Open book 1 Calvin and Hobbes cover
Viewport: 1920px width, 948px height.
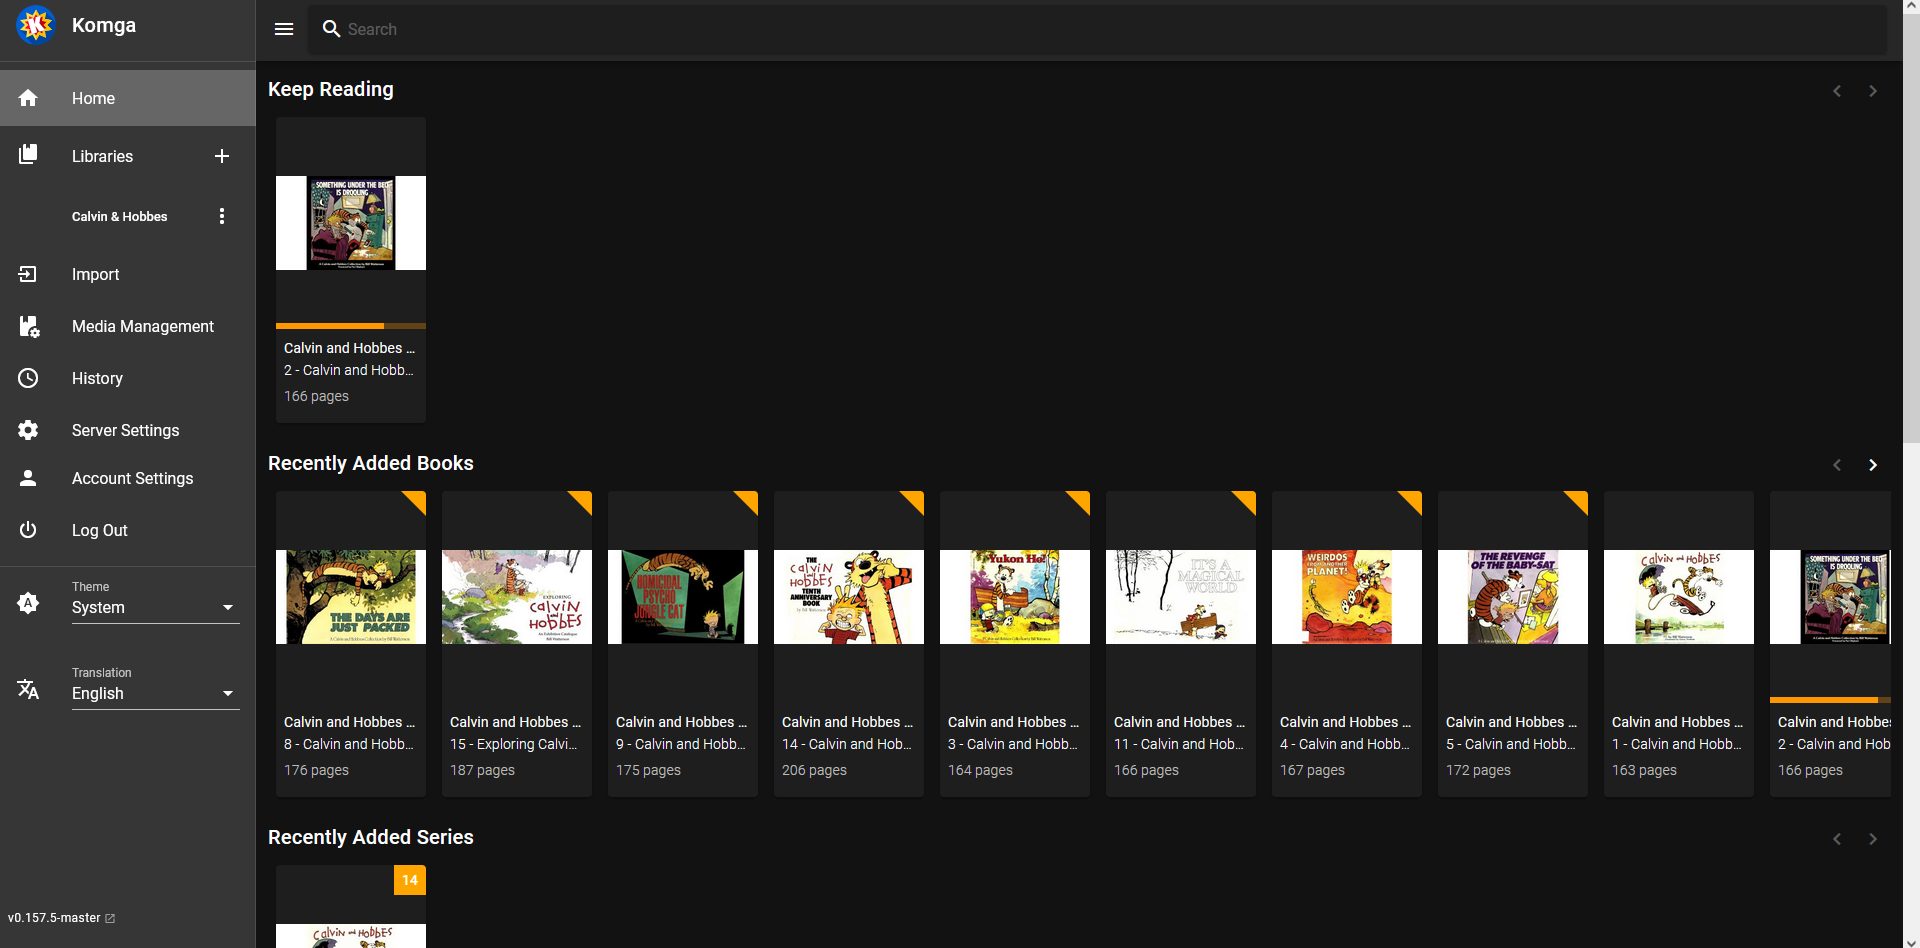1679,597
